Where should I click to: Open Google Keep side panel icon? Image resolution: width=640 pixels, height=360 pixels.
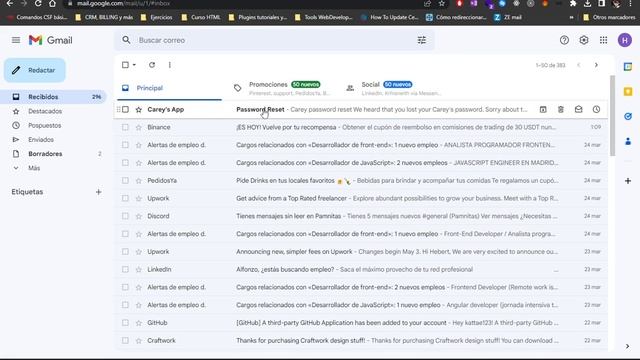coord(628,91)
